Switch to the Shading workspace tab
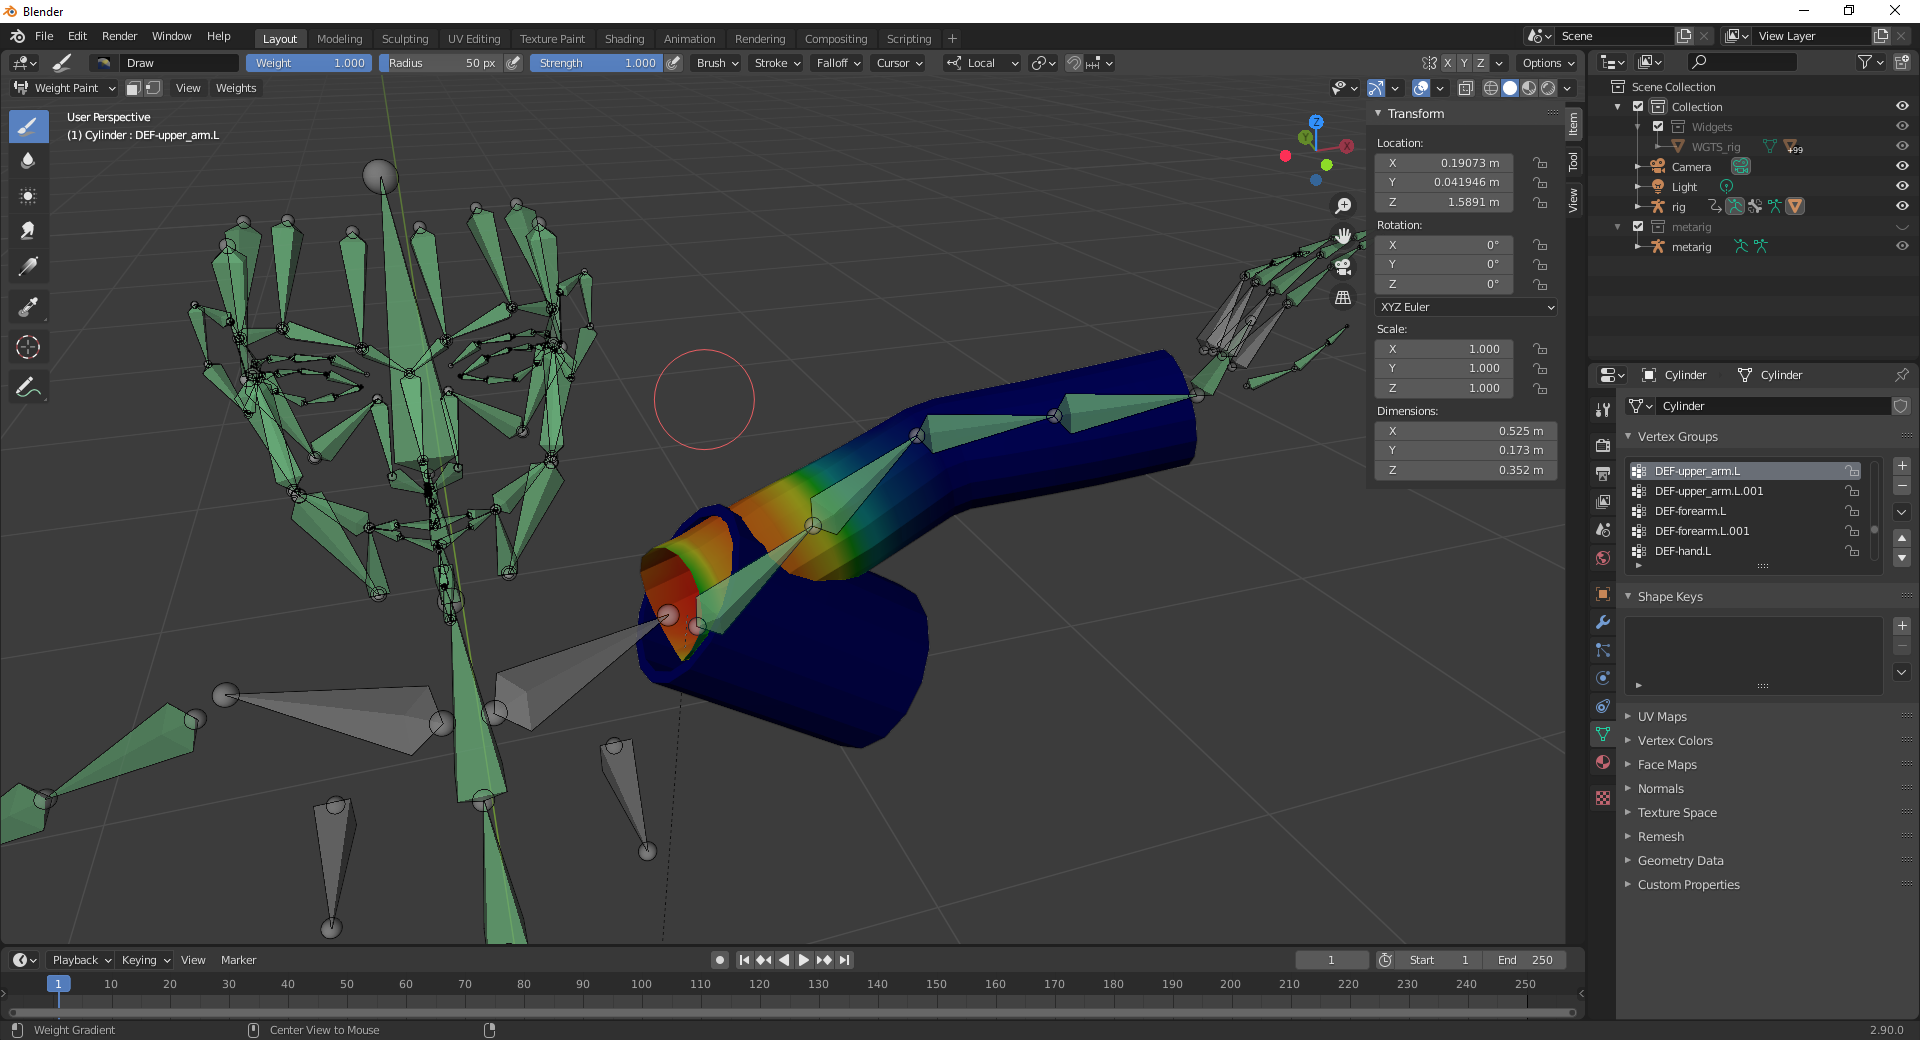 pyautogui.click(x=624, y=39)
